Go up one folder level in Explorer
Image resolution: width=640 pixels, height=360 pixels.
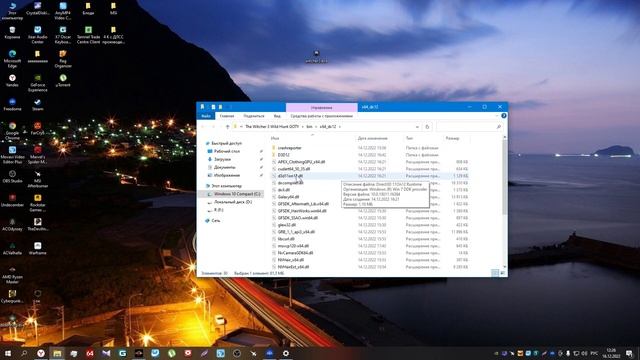pos(227,127)
